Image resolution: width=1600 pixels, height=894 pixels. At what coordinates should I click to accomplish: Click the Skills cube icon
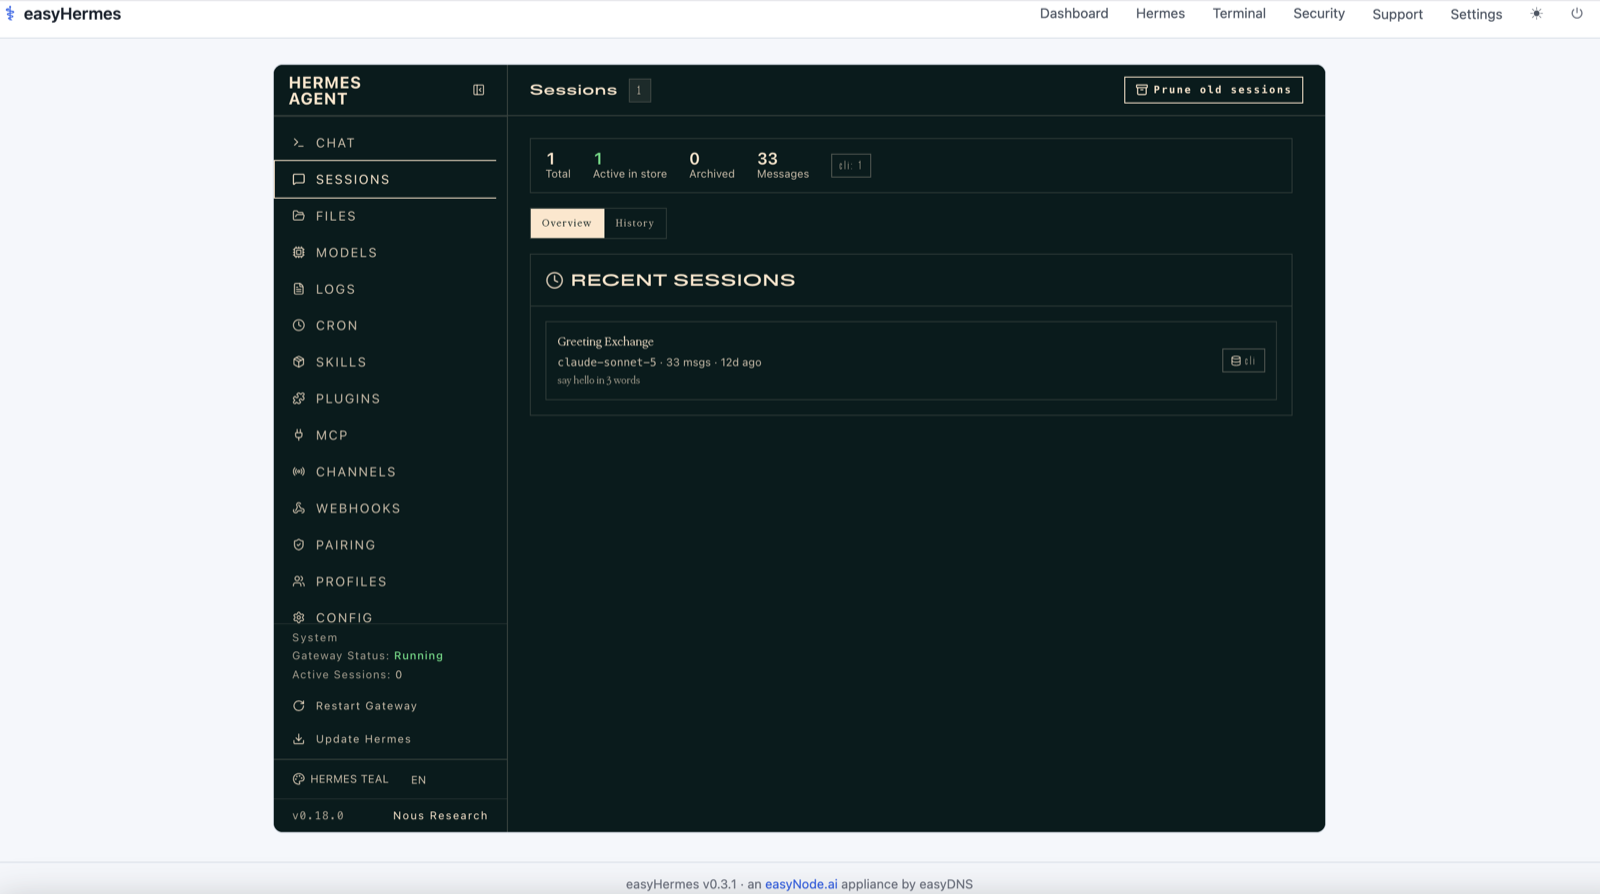click(x=298, y=362)
